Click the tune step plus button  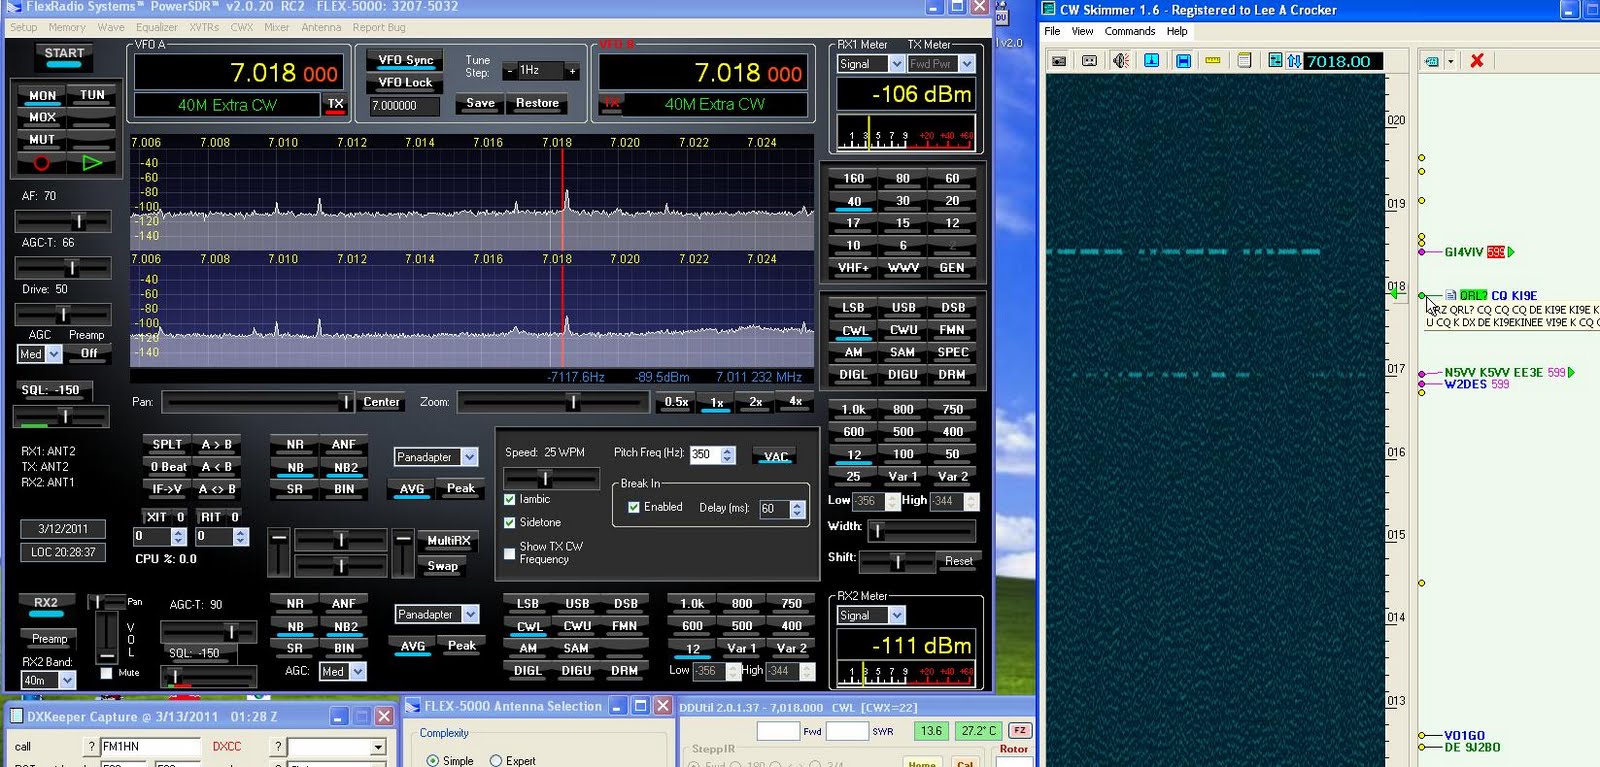click(572, 71)
